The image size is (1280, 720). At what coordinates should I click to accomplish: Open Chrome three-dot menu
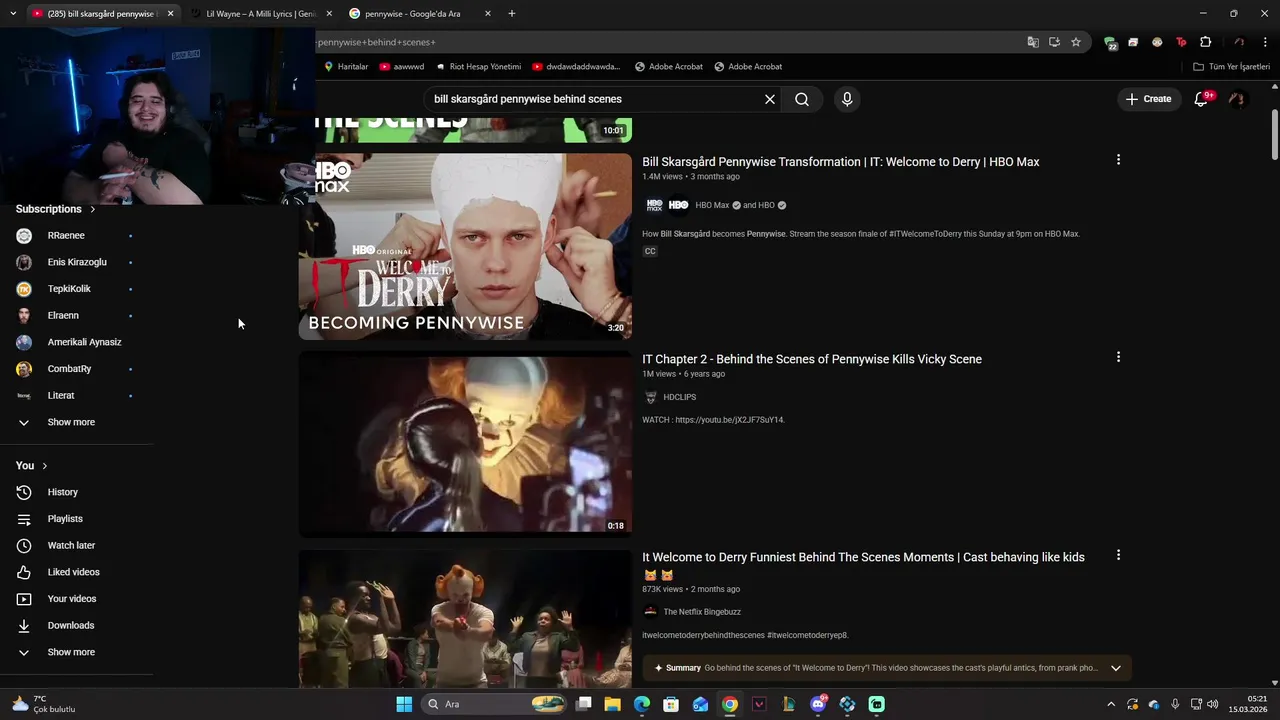[x=1265, y=42]
